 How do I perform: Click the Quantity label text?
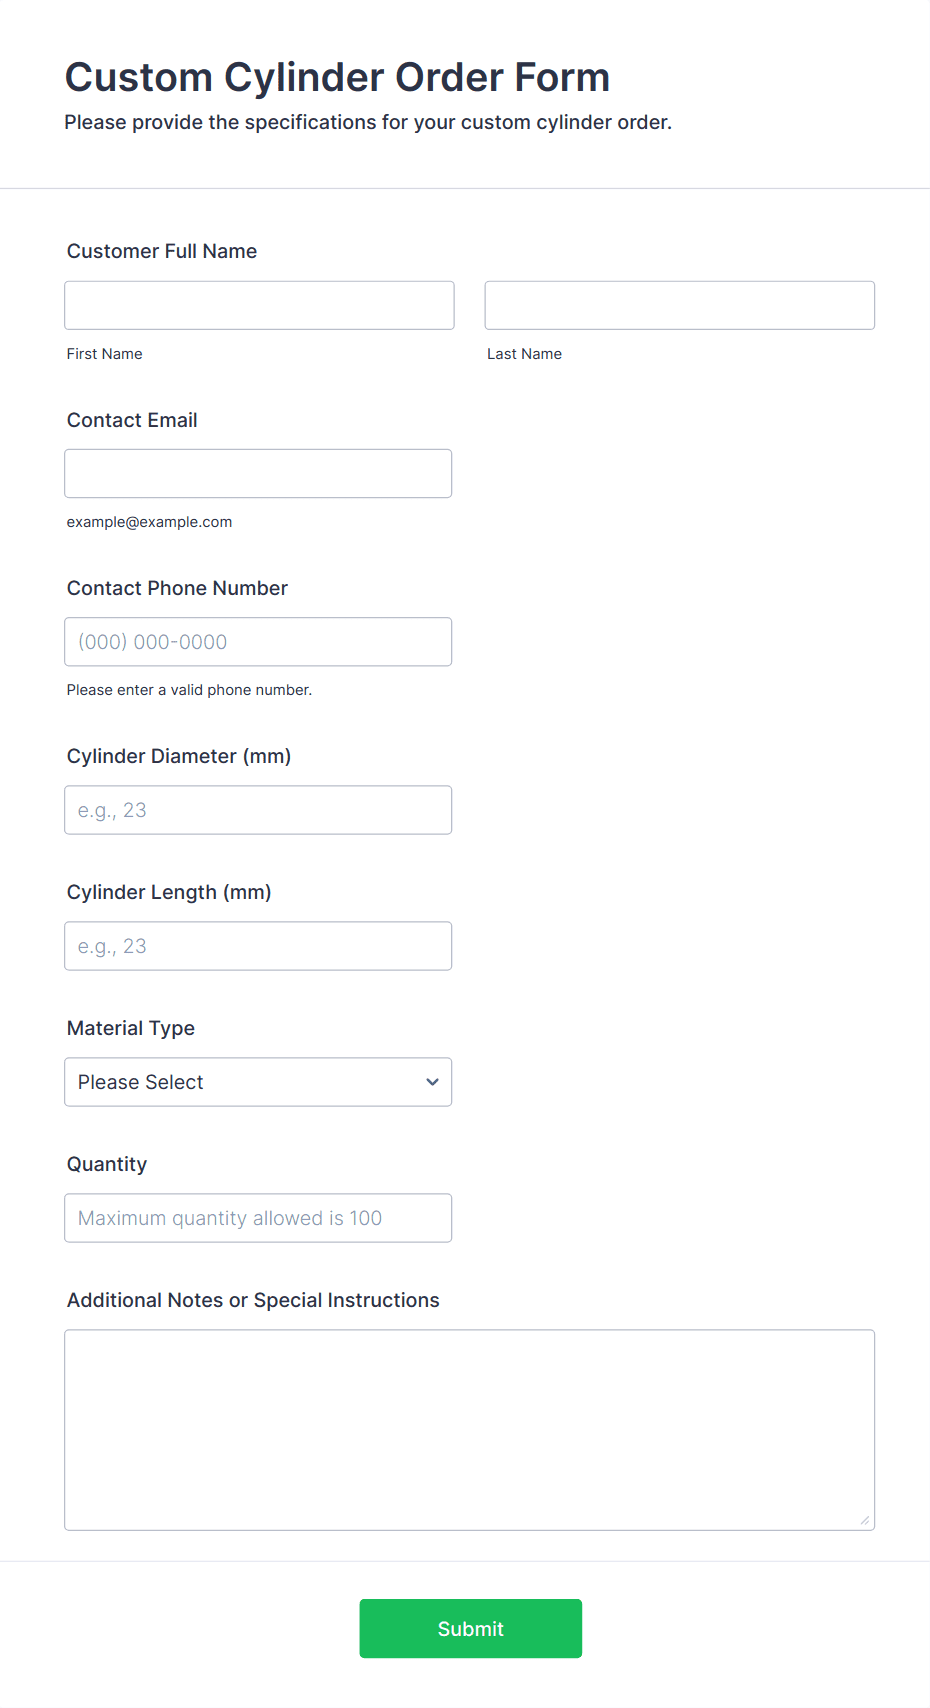107,1164
